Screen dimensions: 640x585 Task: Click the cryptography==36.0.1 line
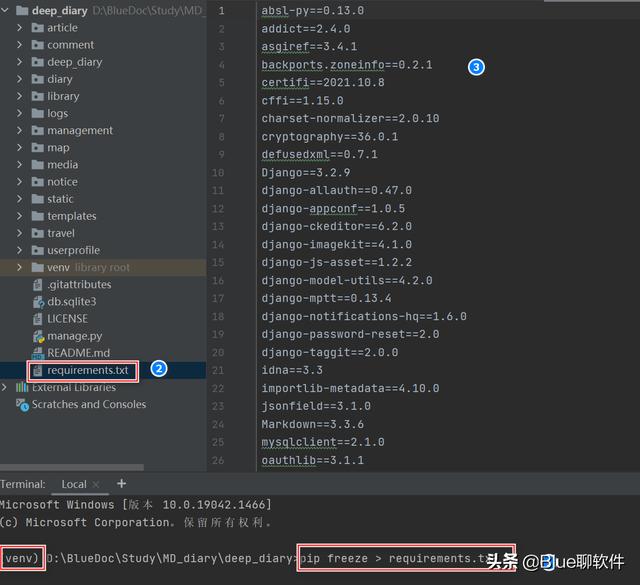pyautogui.click(x=330, y=137)
